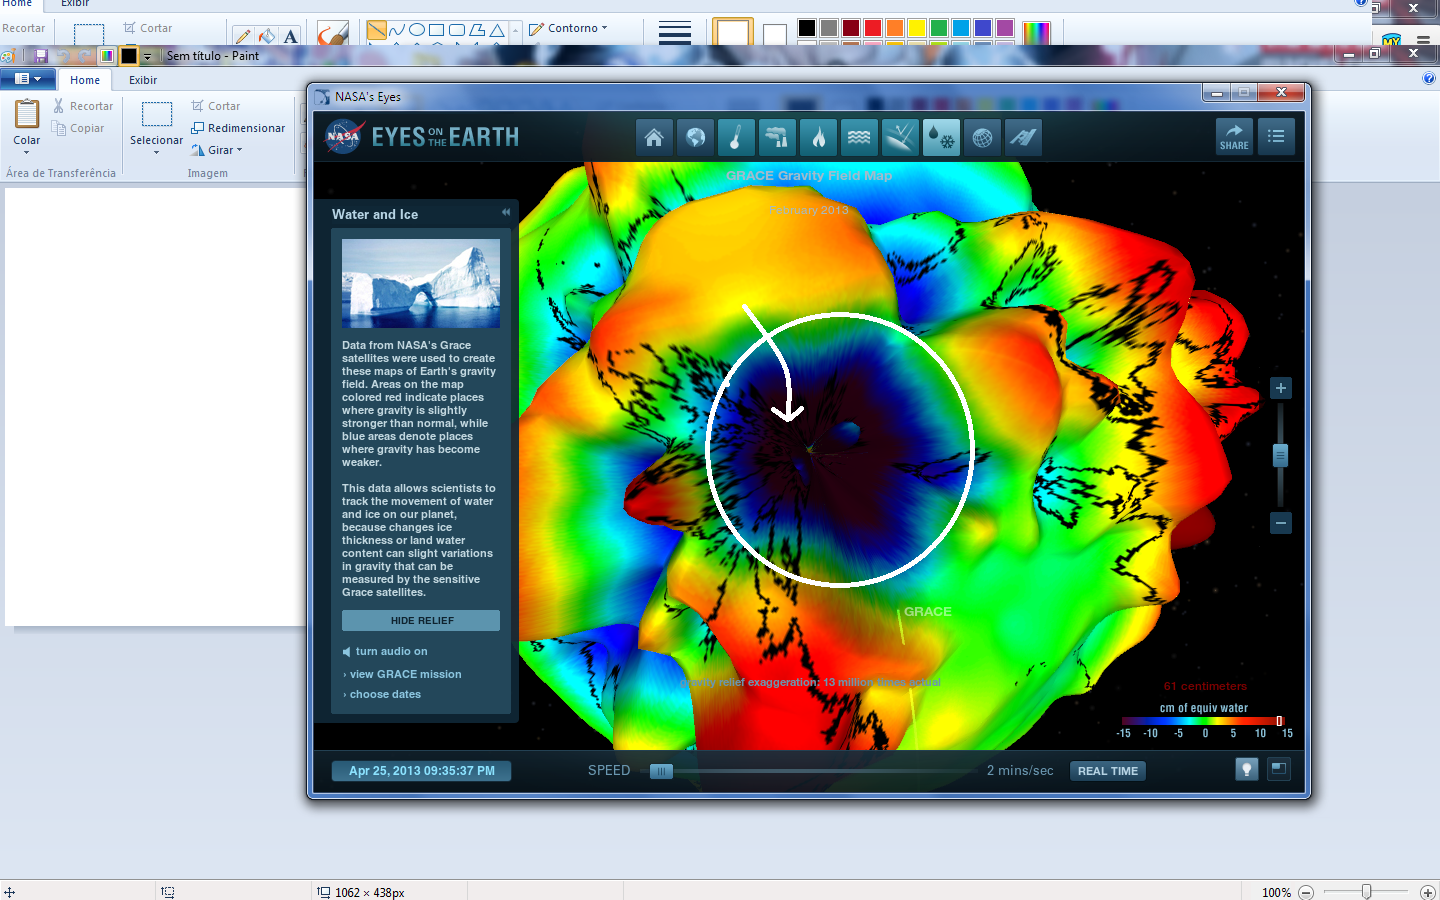Select the Line shape in Paint
The width and height of the screenshot is (1440, 900).
pos(377,30)
